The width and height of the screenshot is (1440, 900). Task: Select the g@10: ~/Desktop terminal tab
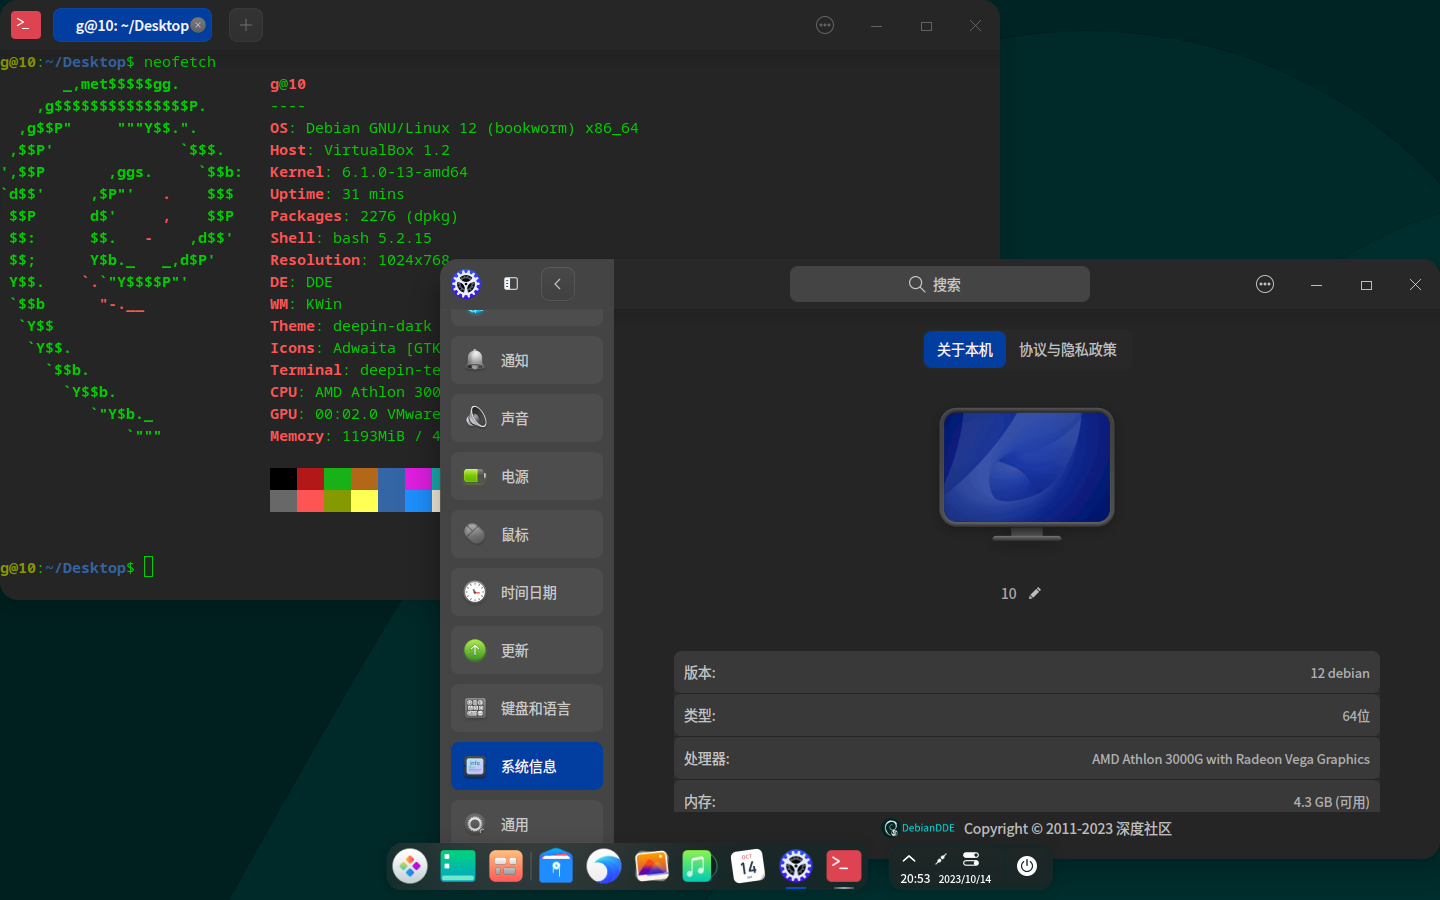pyautogui.click(x=132, y=25)
